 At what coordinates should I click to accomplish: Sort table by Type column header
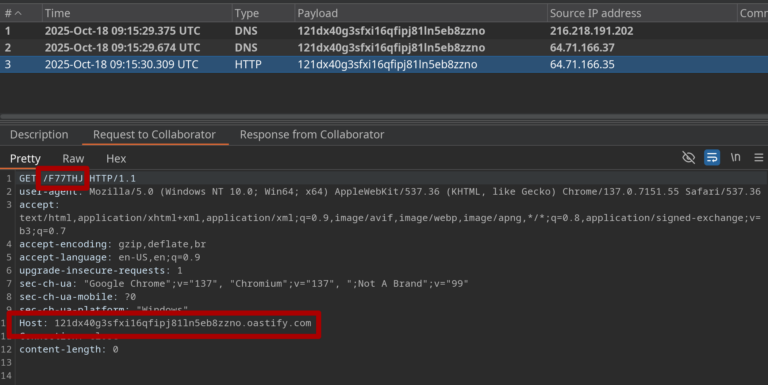(263, 13)
